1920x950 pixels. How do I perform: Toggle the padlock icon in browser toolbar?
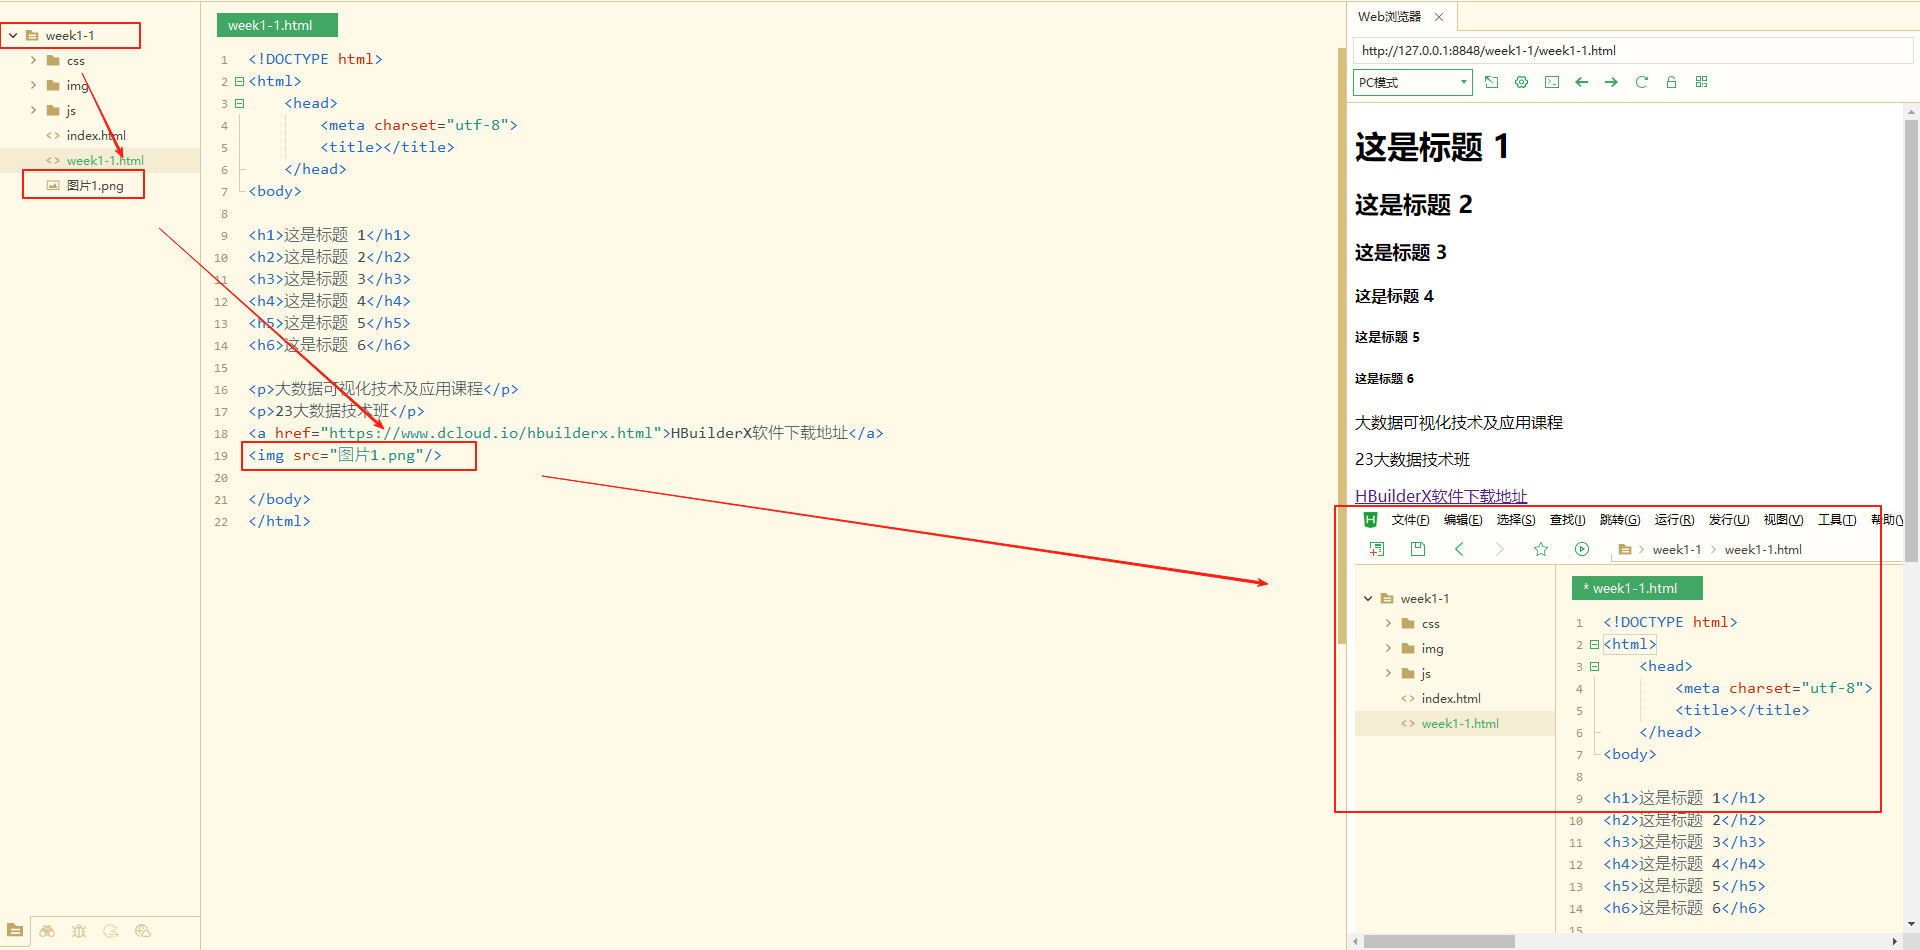coord(1671,82)
